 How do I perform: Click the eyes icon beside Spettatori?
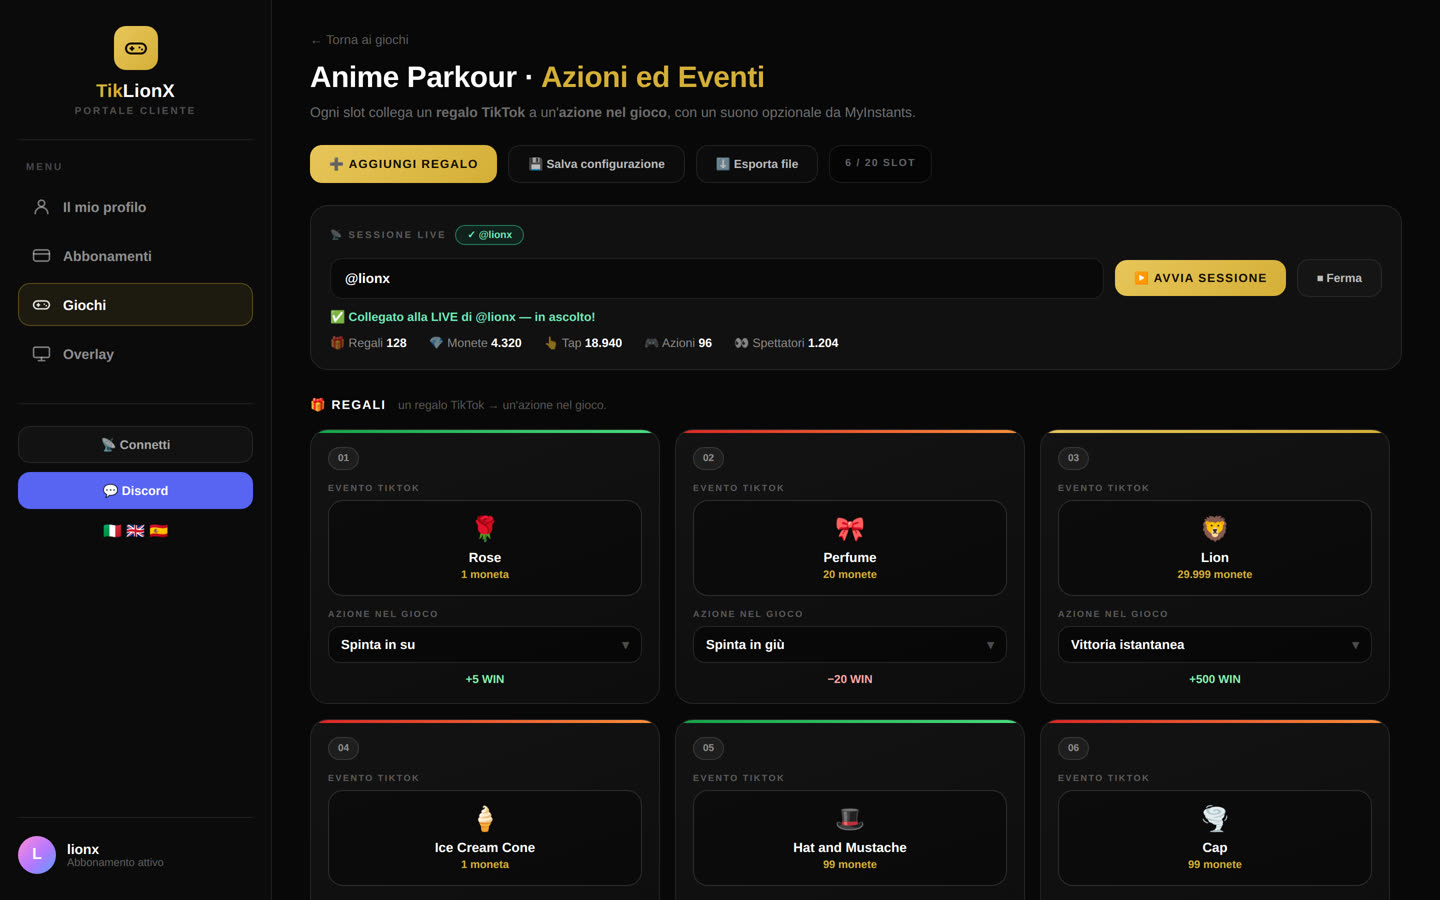[741, 343]
